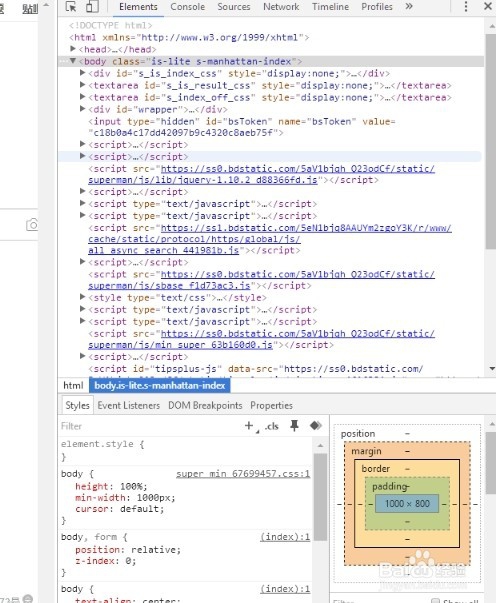
Task: Click the position label in box model
Action: point(358,433)
